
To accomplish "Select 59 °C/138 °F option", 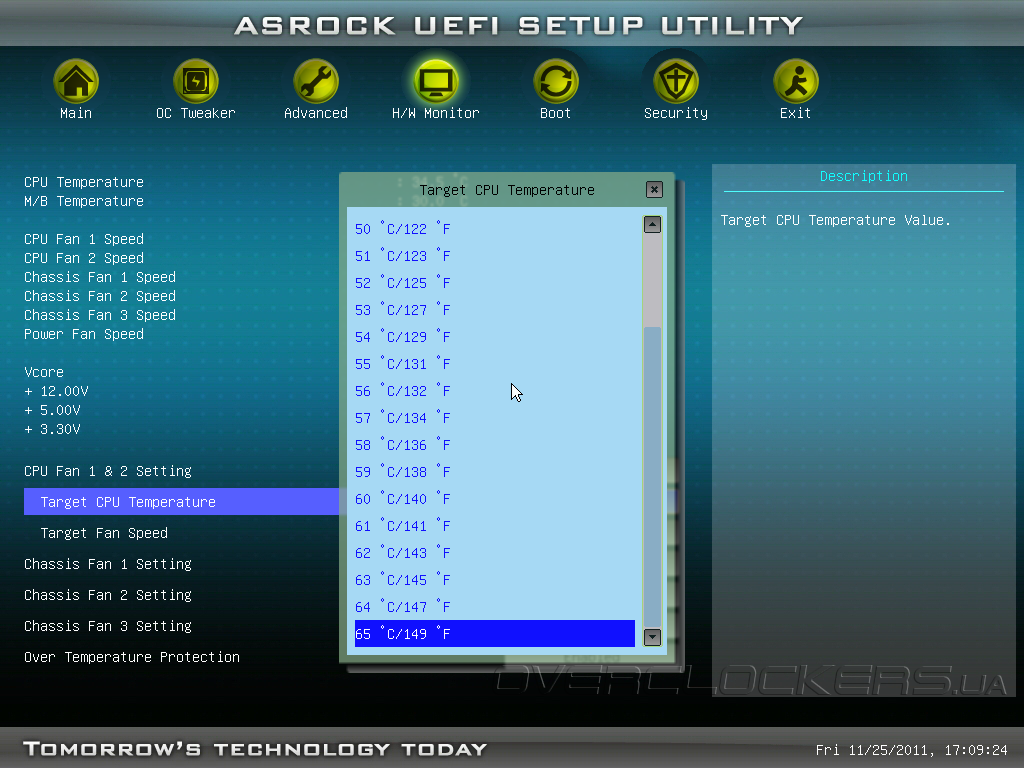I will pyautogui.click(x=494, y=472).
